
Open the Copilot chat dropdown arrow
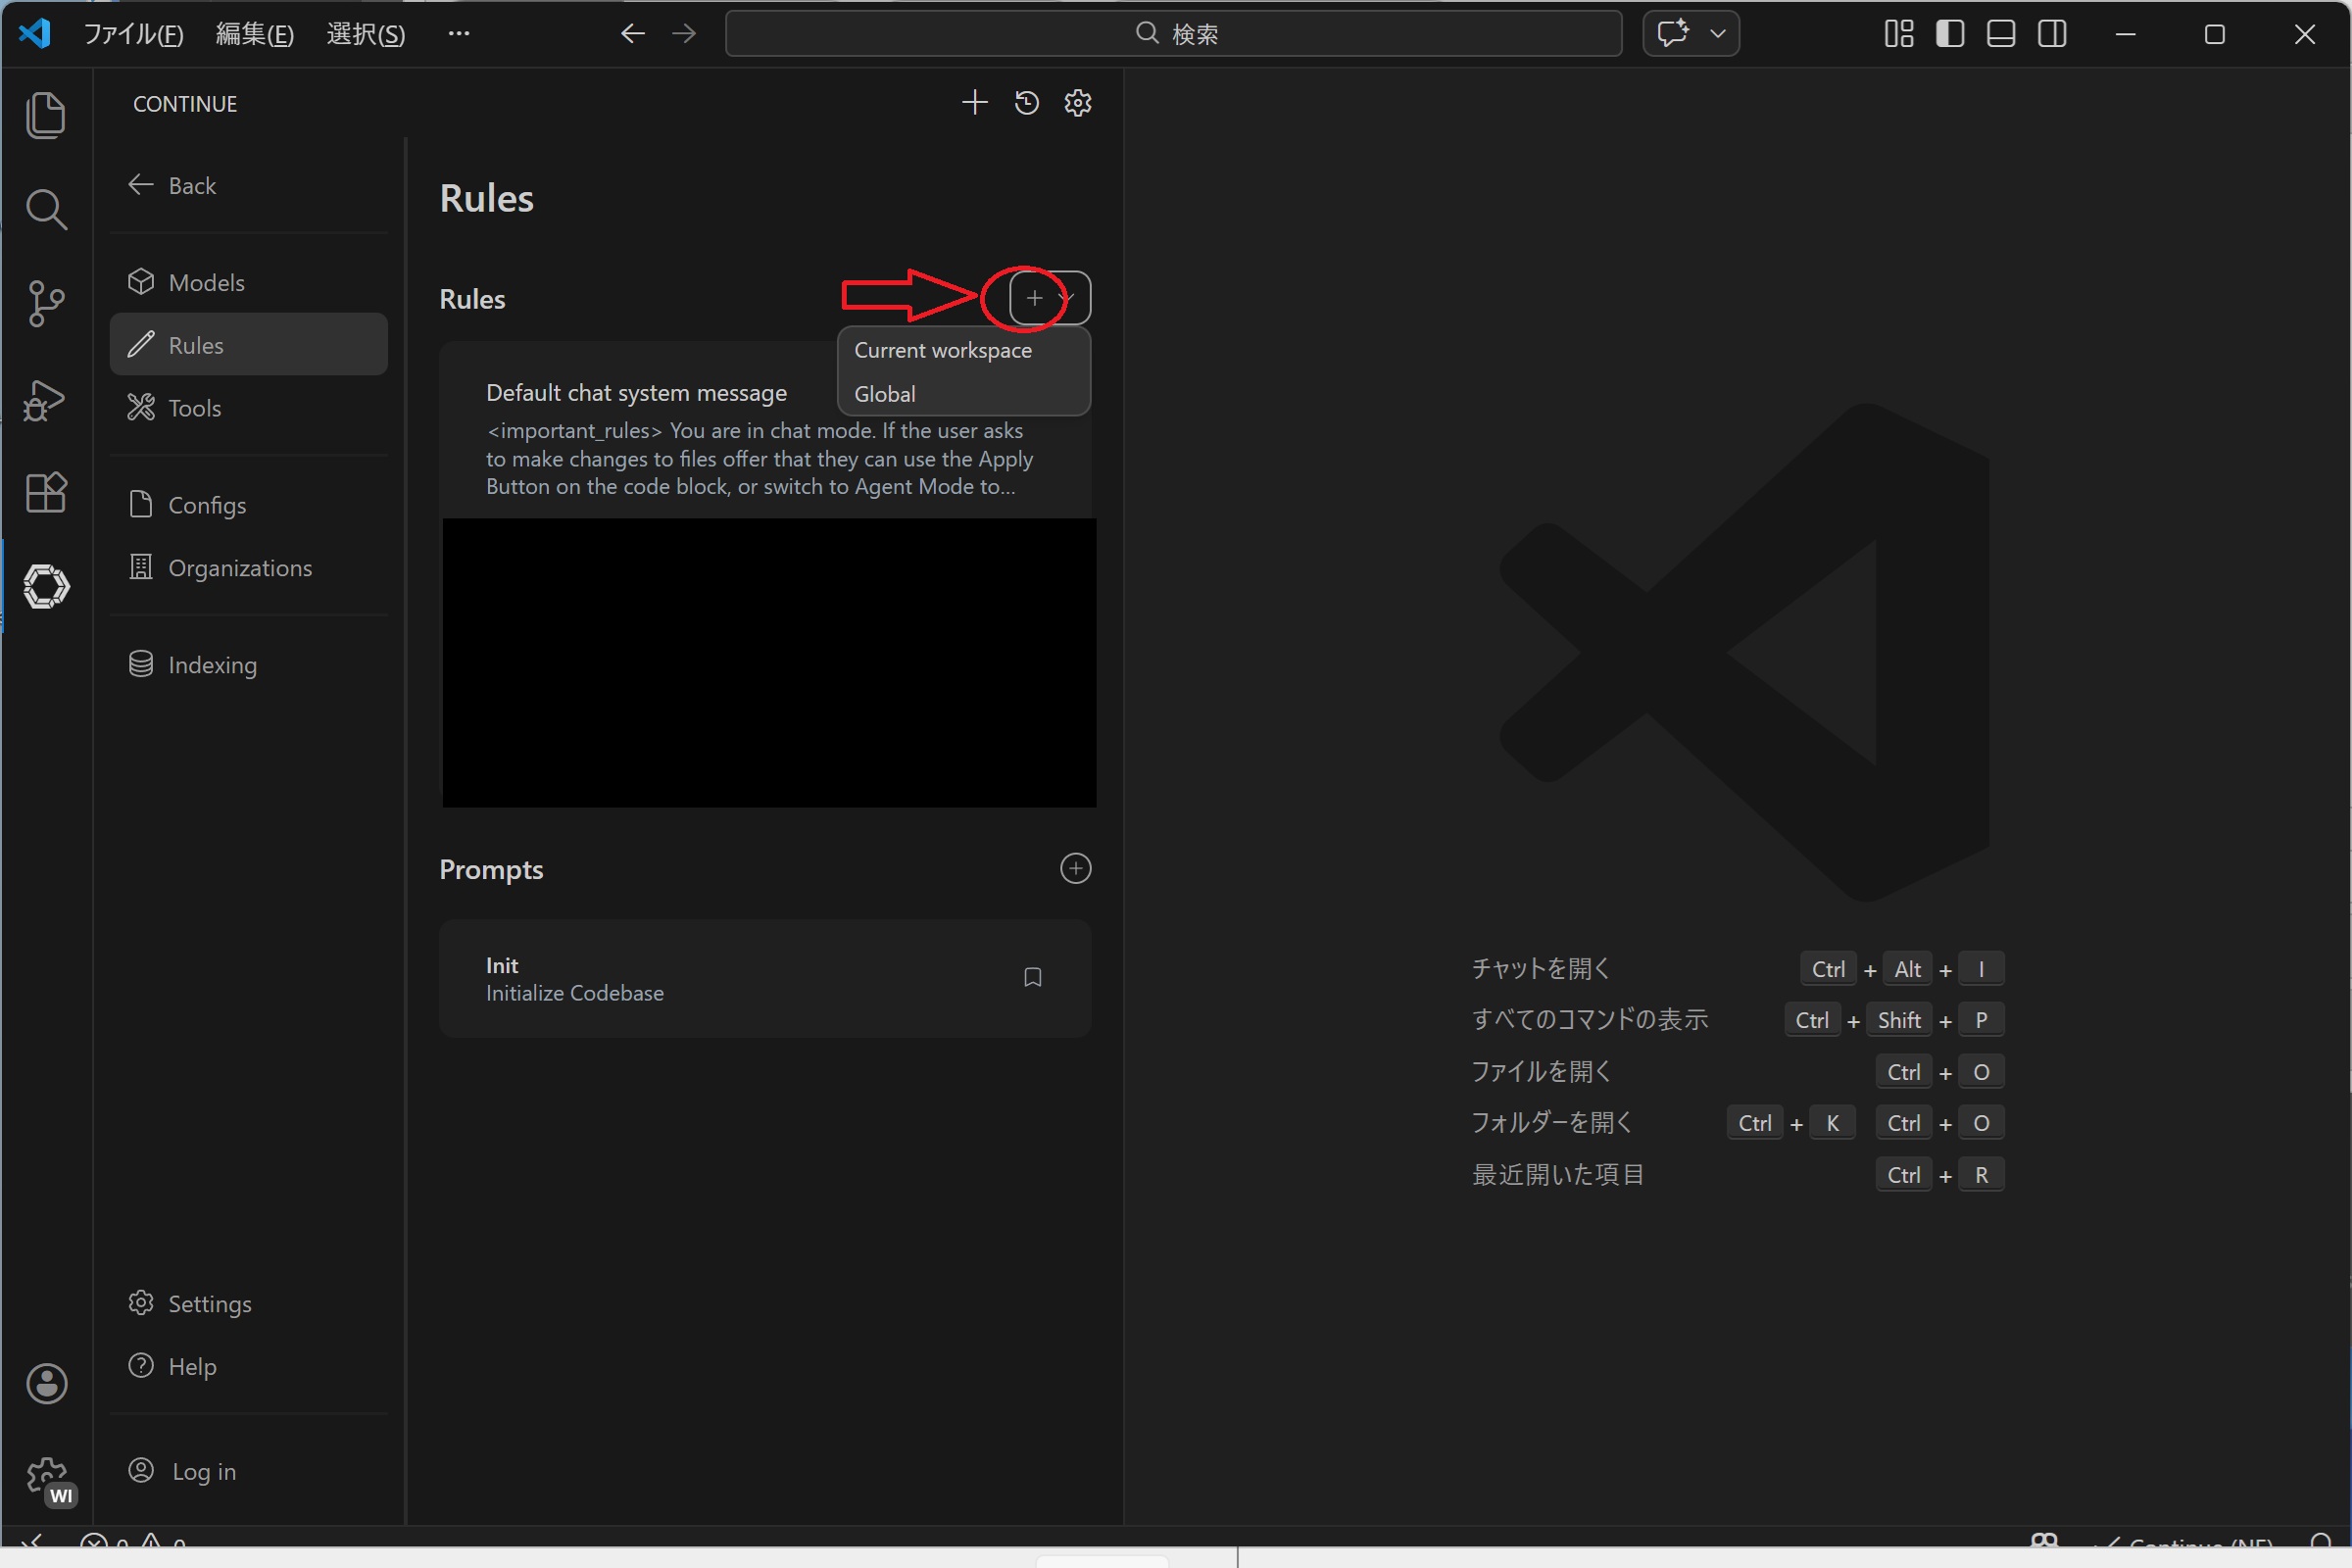1717,34
